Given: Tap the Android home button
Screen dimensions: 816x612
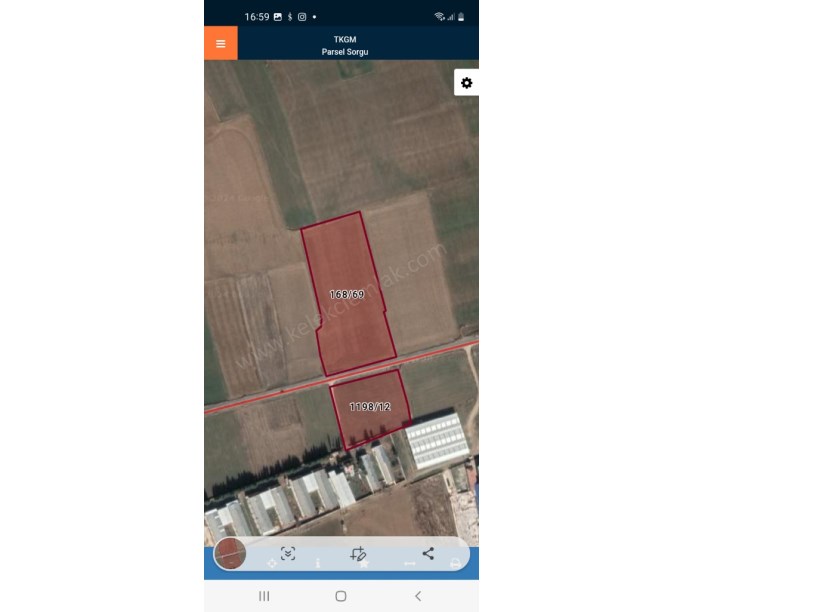Looking at the screenshot, I should click(341, 596).
